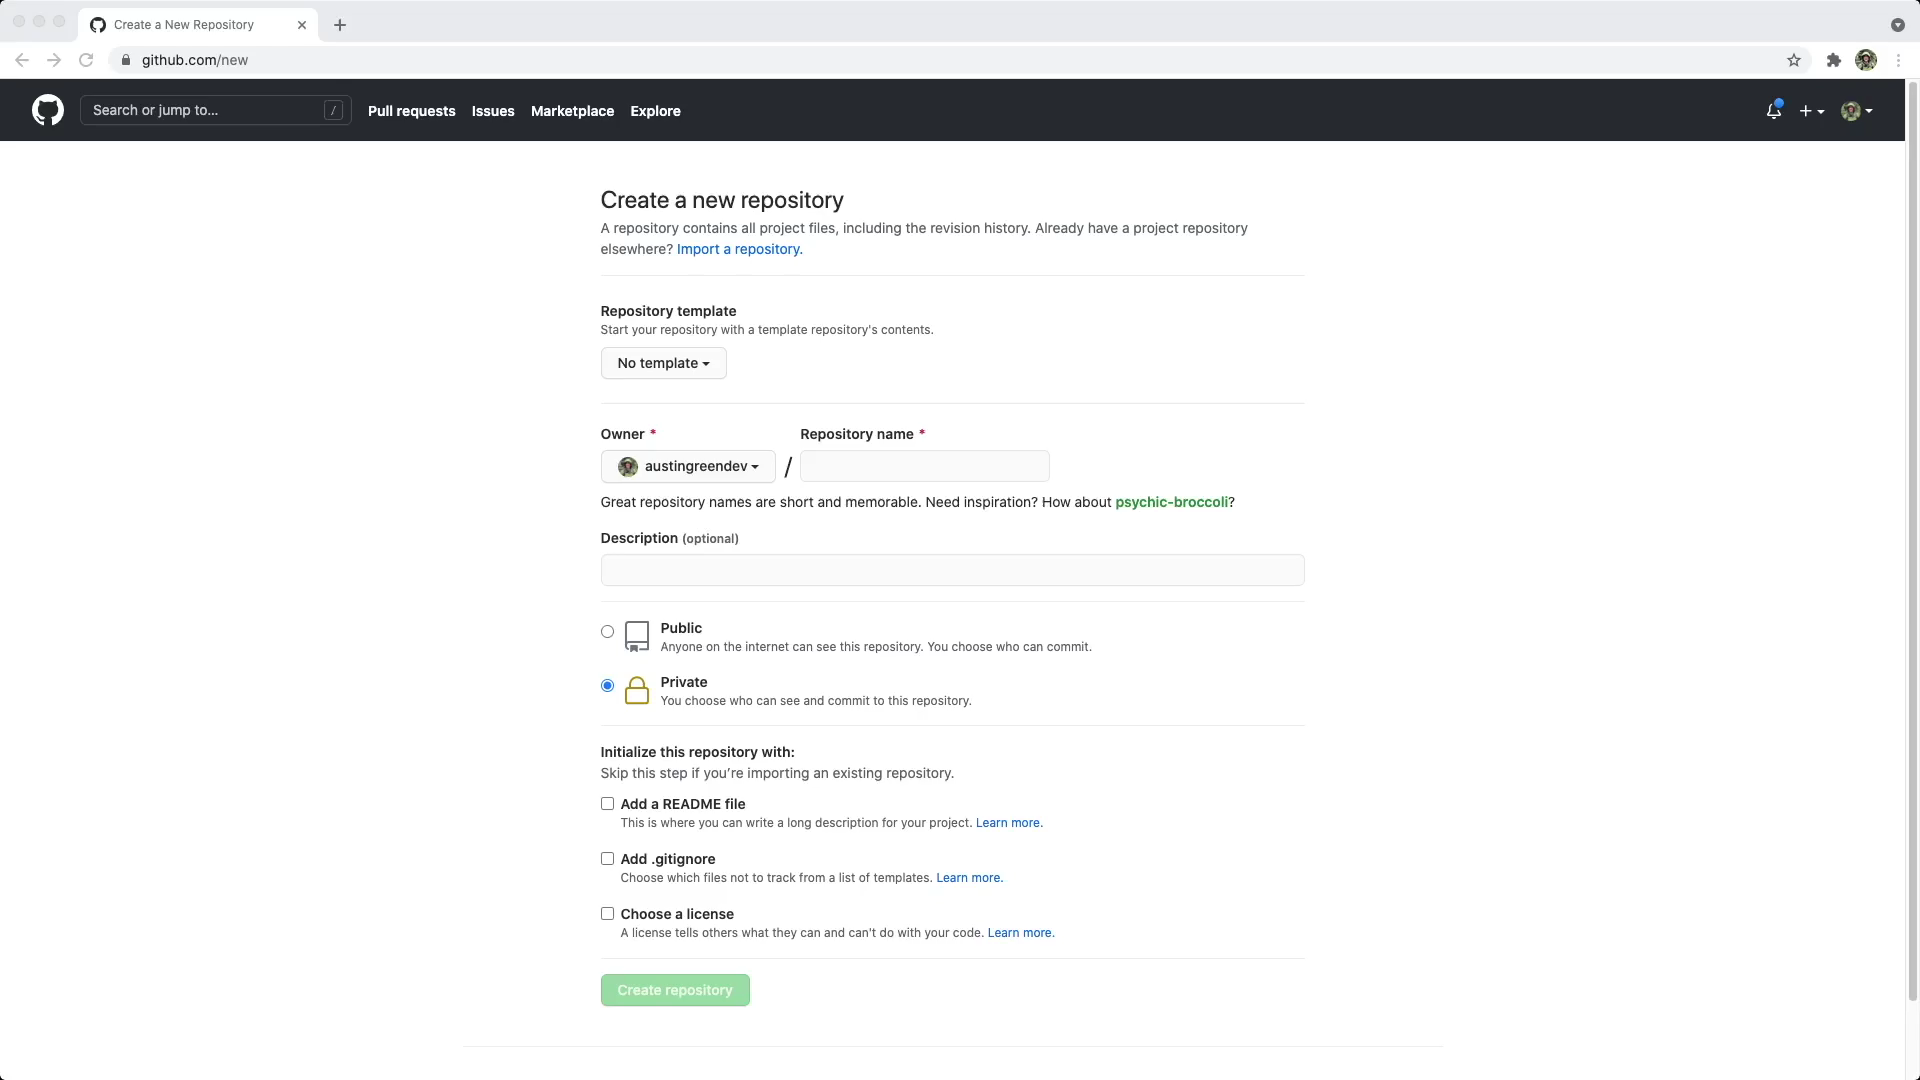The image size is (1920, 1080).
Task: Check Add .gitignore
Action: 607,859
